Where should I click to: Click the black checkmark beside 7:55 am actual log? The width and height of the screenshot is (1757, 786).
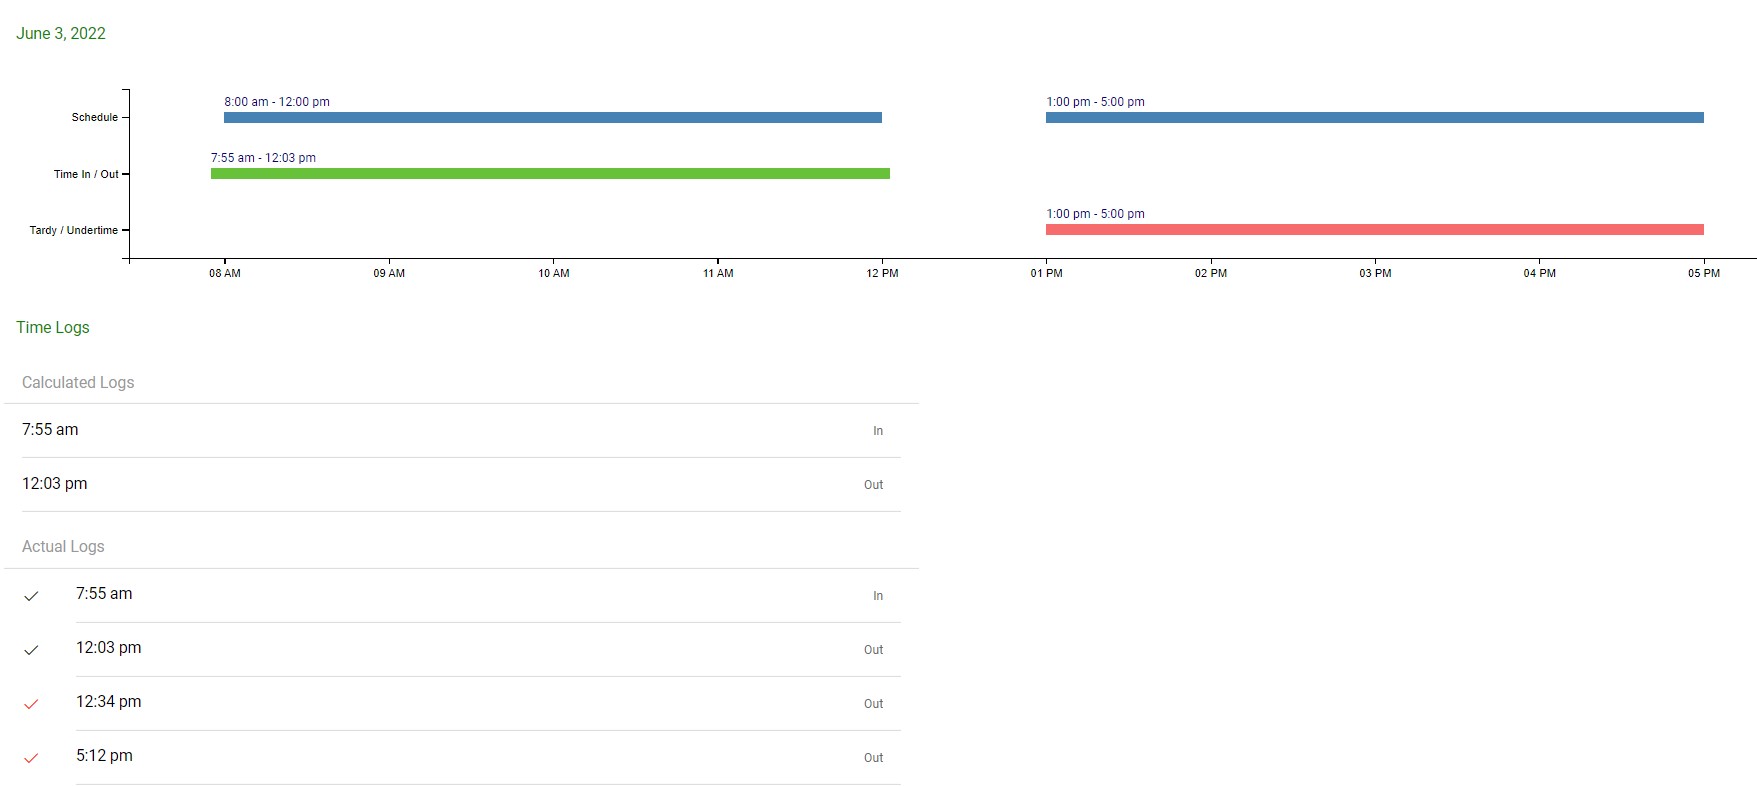31,596
